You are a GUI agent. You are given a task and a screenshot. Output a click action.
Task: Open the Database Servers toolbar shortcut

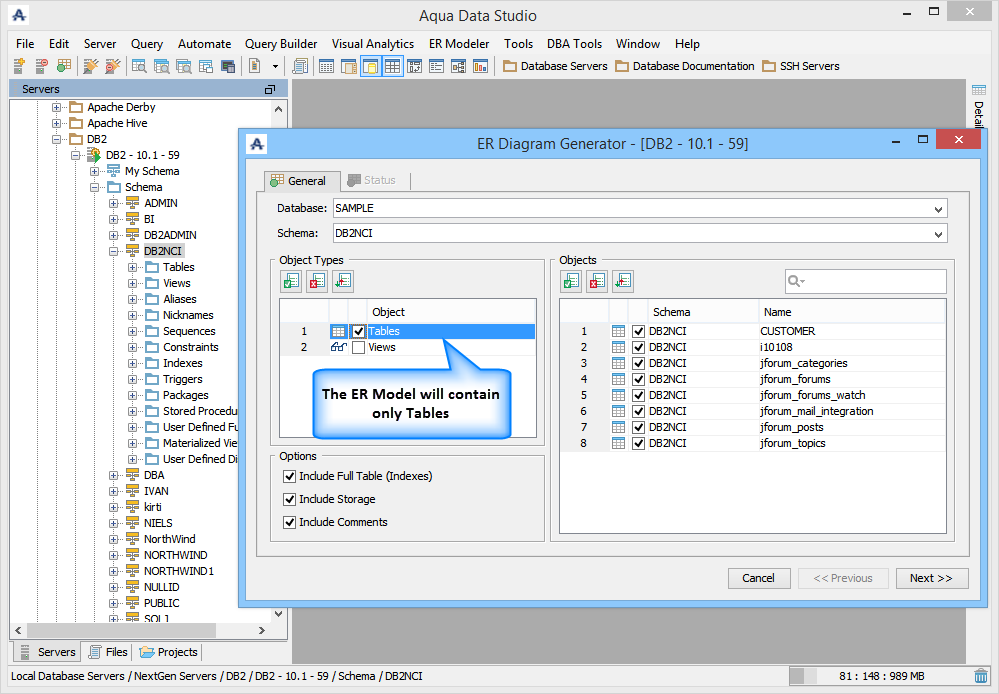[x=555, y=66]
